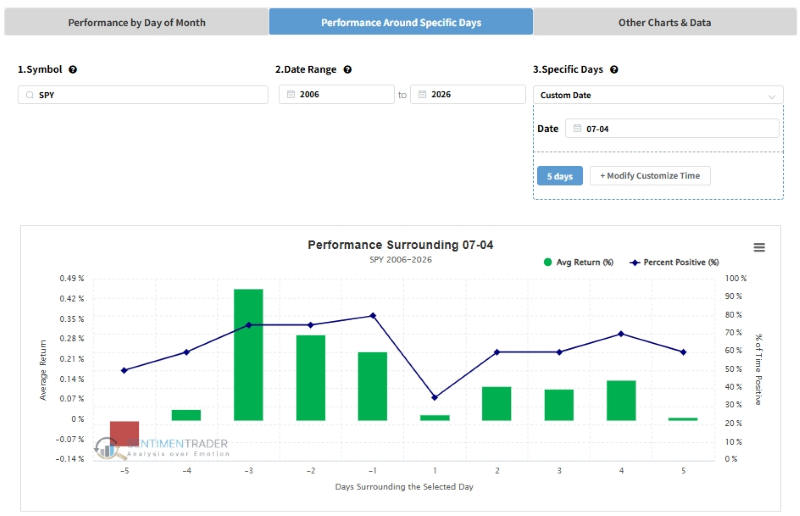Click the green bar at day 4

[x=621, y=401]
